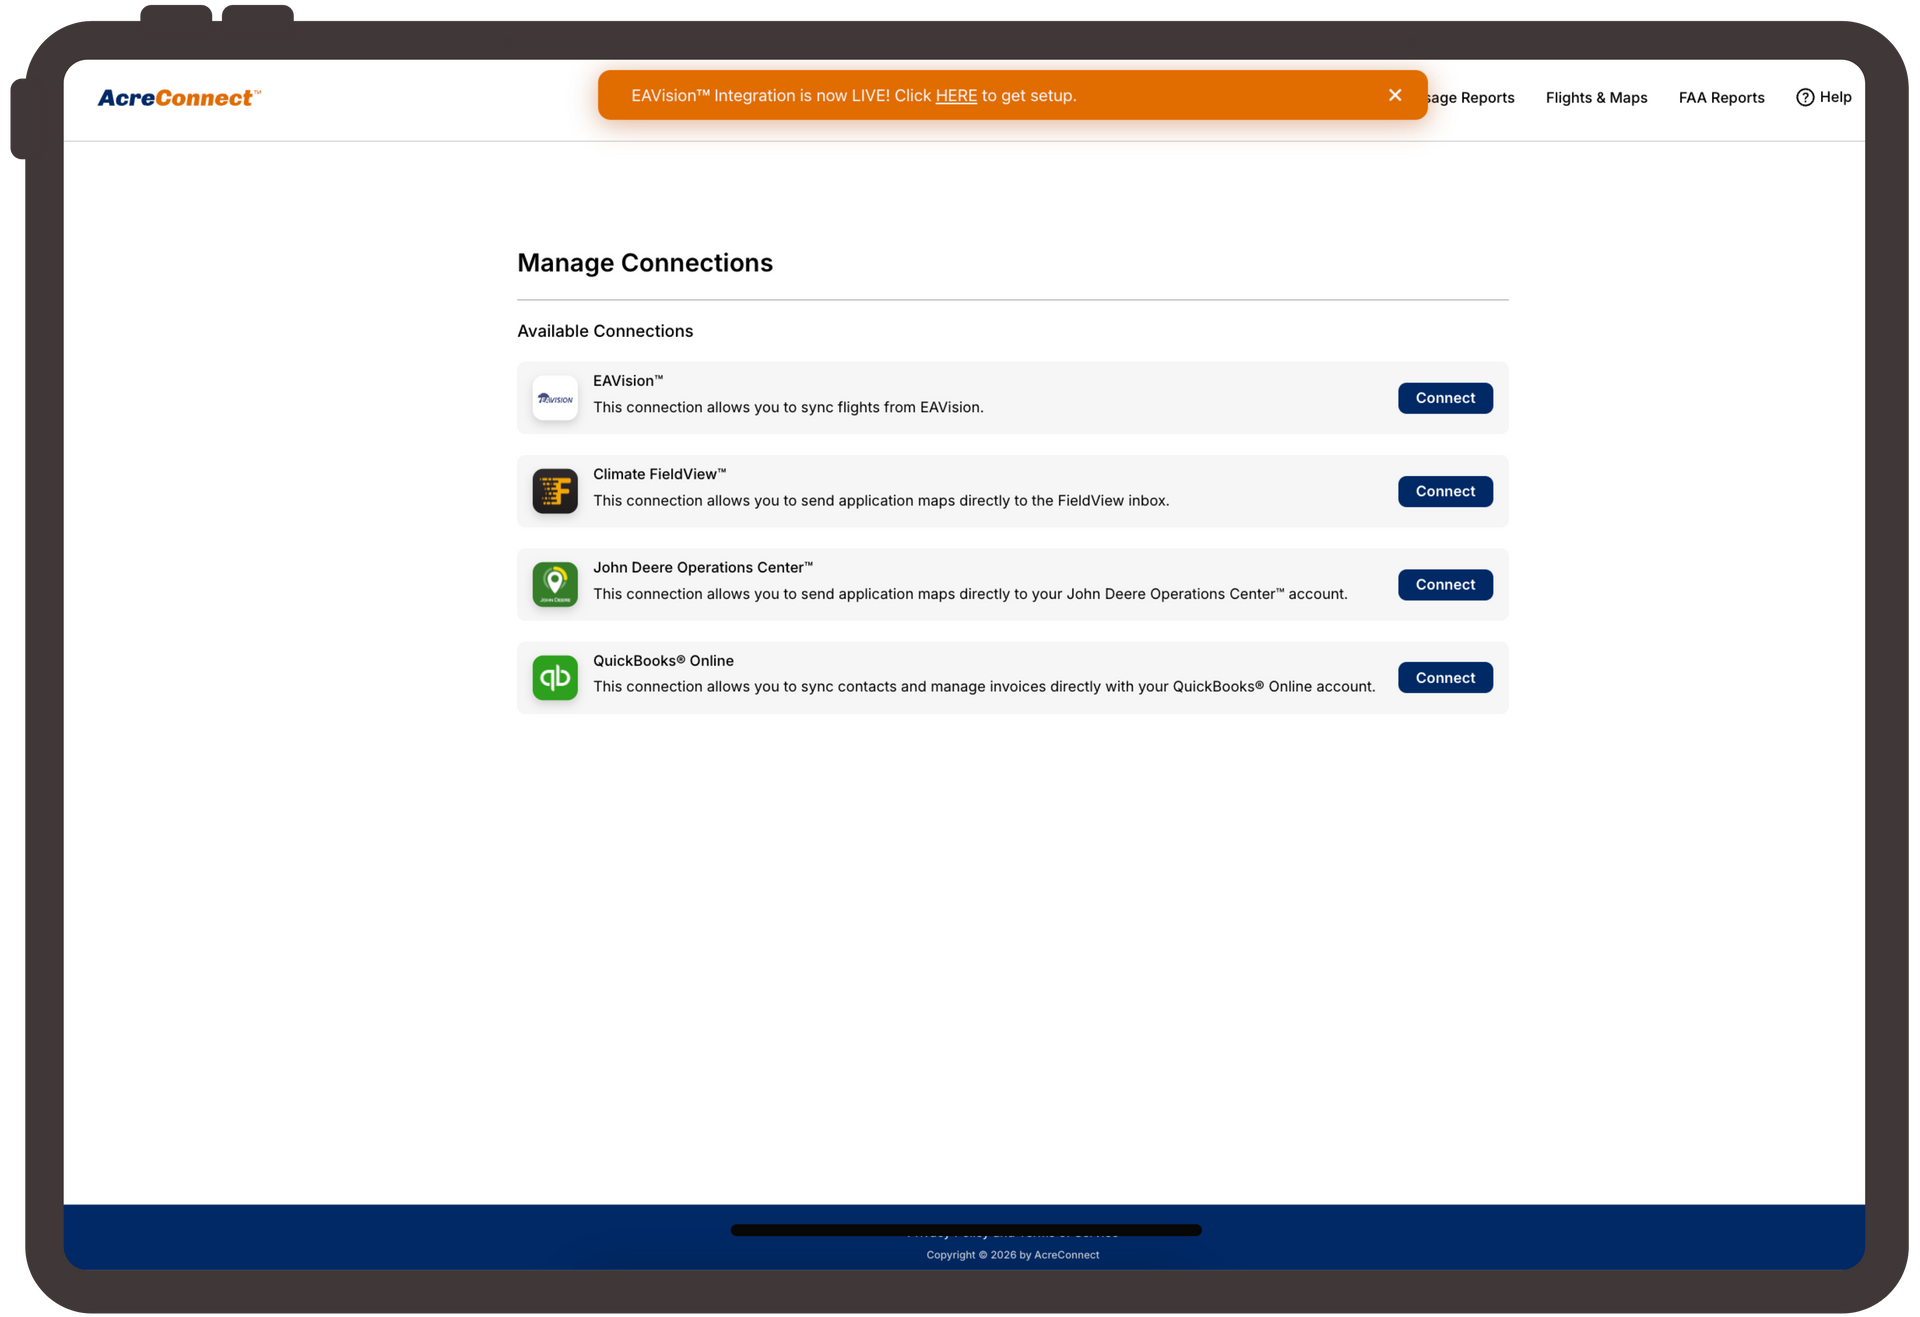The height and width of the screenshot is (1317, 1920).
Task: Open the Help menu
Action: click(1824, 97)
